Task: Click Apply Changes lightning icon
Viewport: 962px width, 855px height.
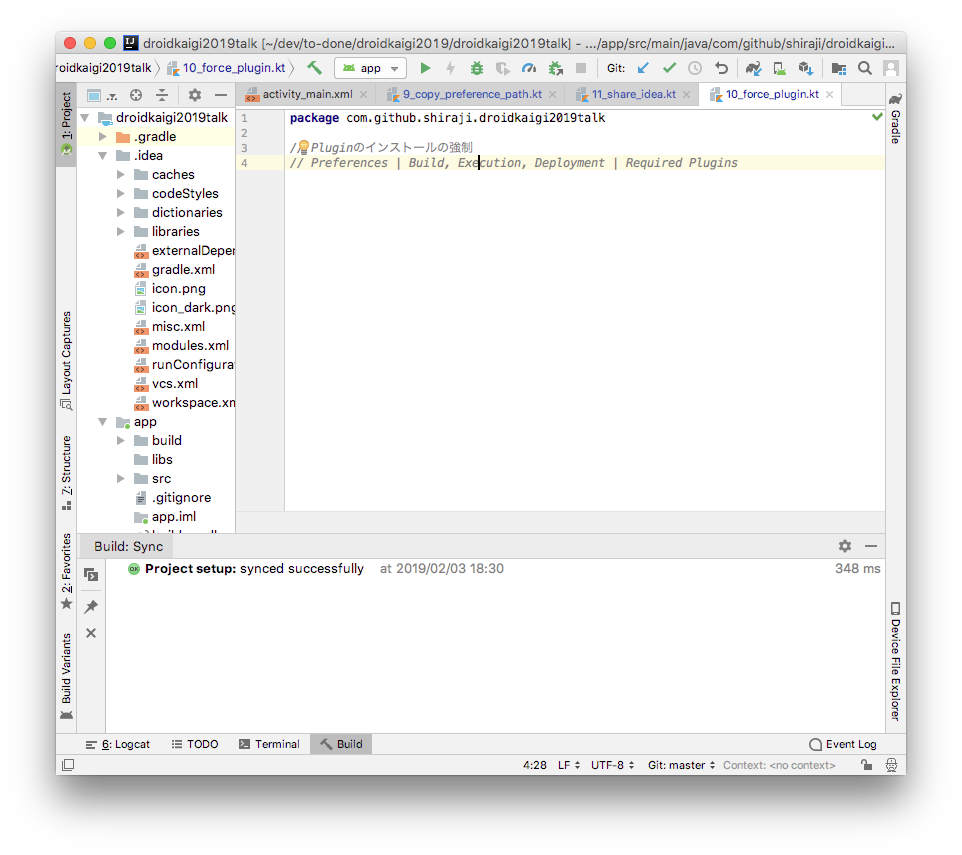Action: pos(450,68)
